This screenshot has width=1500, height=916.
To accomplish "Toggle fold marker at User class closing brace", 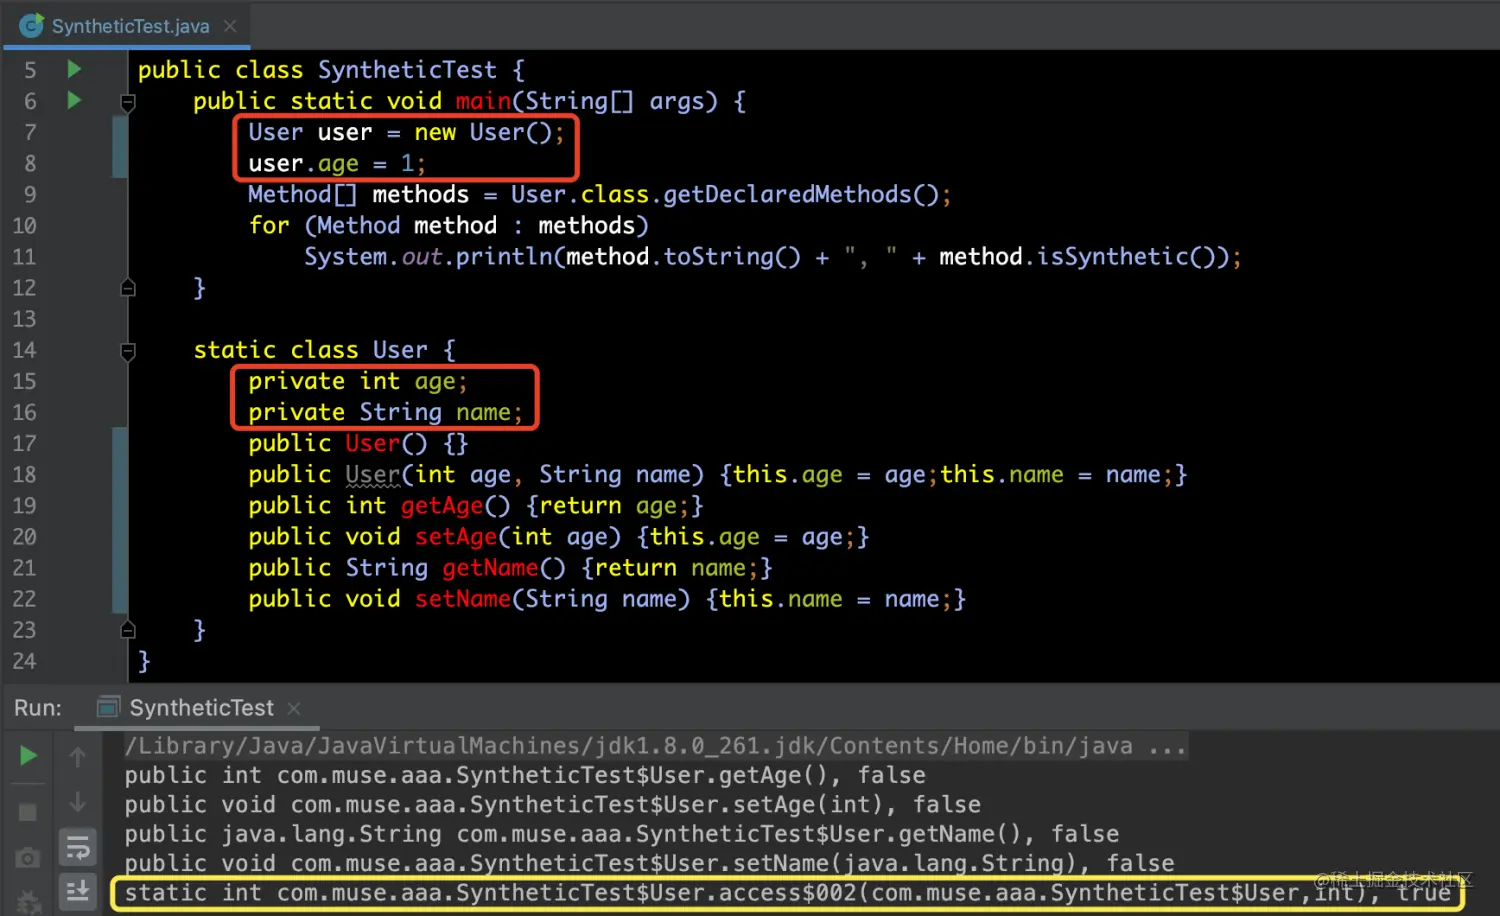I will click(x=128, y=630).
